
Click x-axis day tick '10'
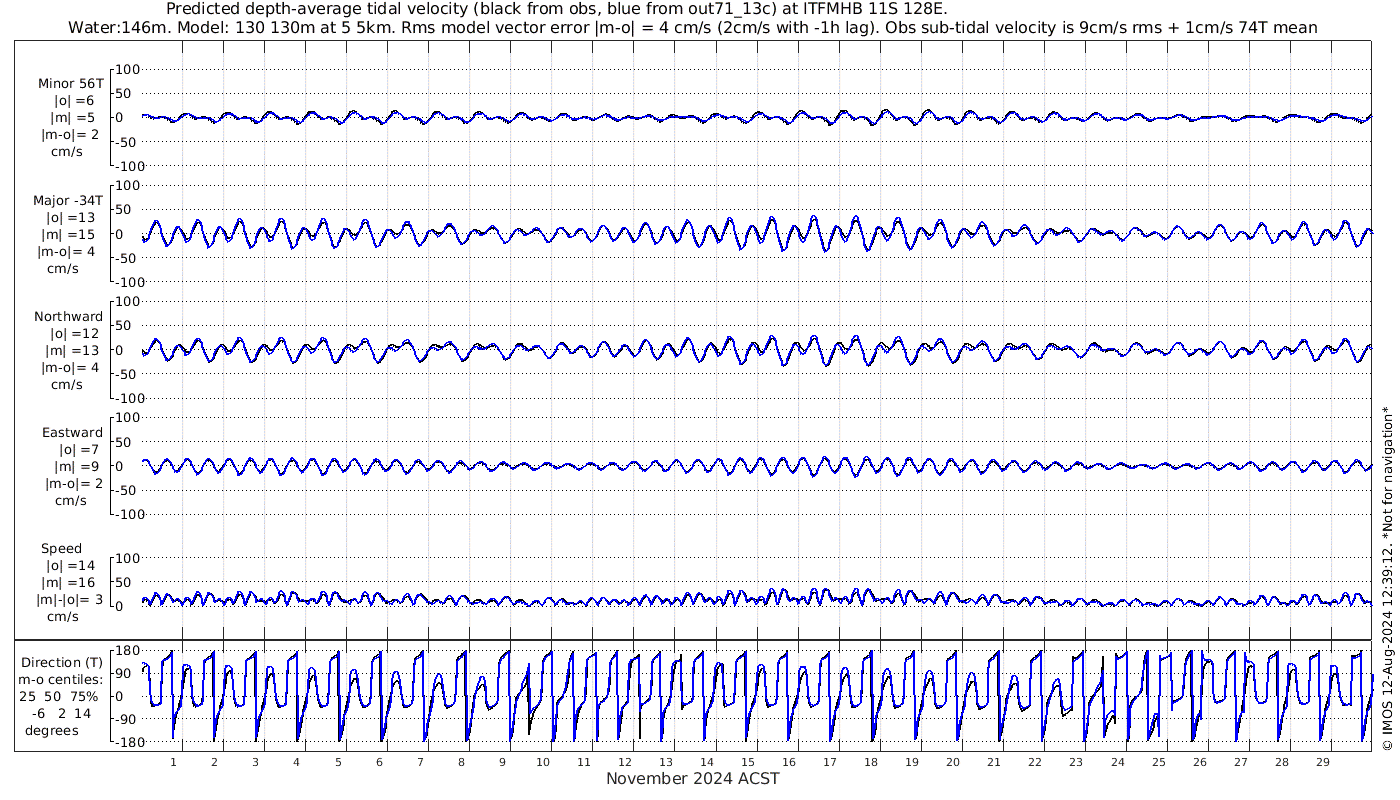(x=543, y=762)
